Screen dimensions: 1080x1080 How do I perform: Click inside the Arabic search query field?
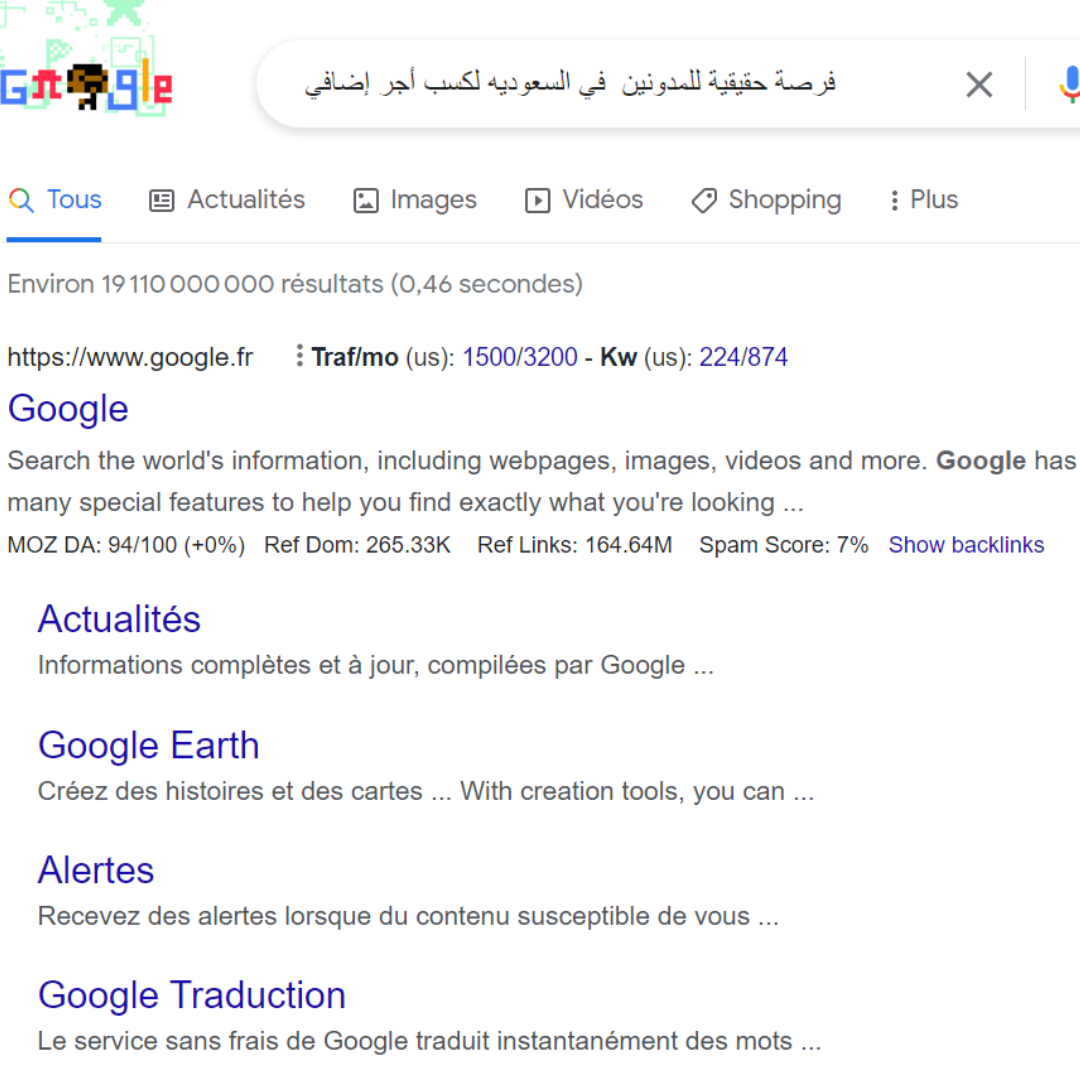570,83
